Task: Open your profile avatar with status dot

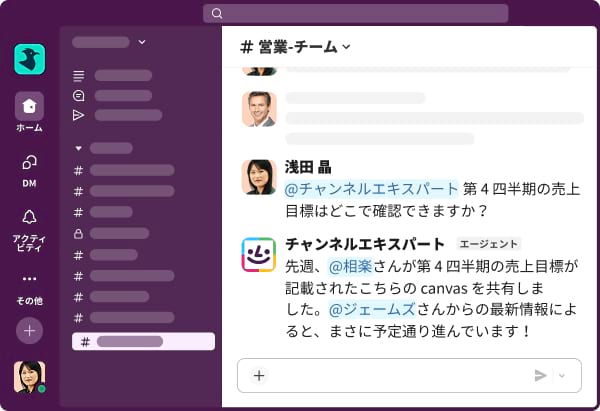Action: coord(29,377)
